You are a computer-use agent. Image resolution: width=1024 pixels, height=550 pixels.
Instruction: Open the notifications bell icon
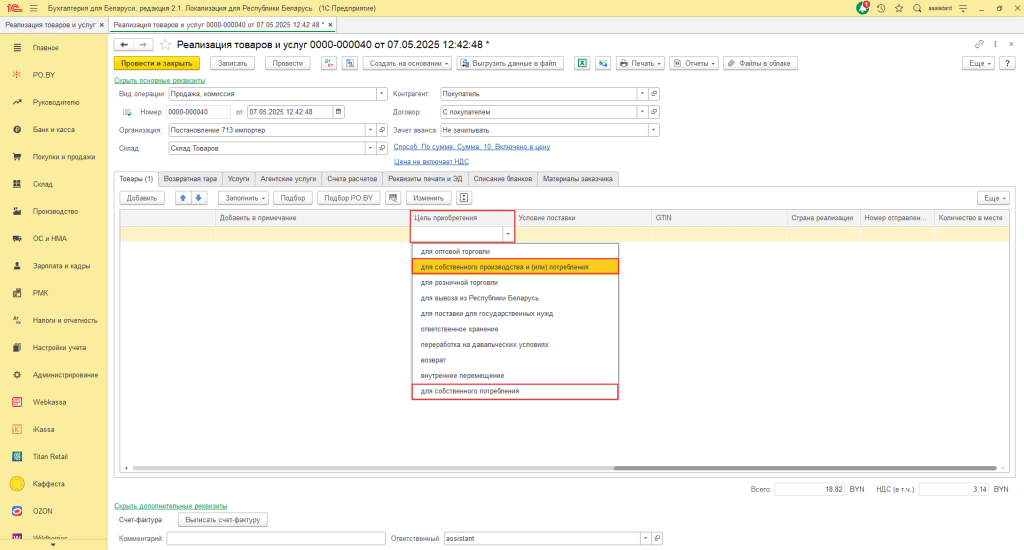(863, 8)
